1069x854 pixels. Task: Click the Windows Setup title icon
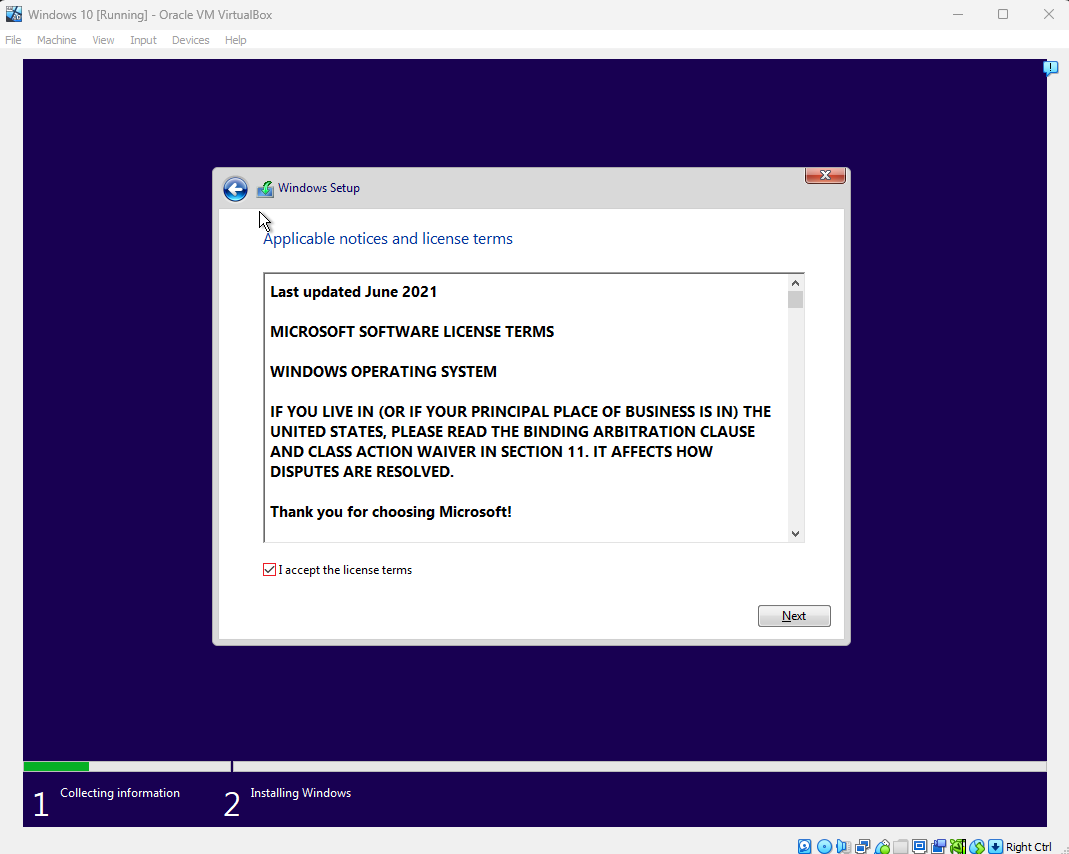tap(265, 189)
